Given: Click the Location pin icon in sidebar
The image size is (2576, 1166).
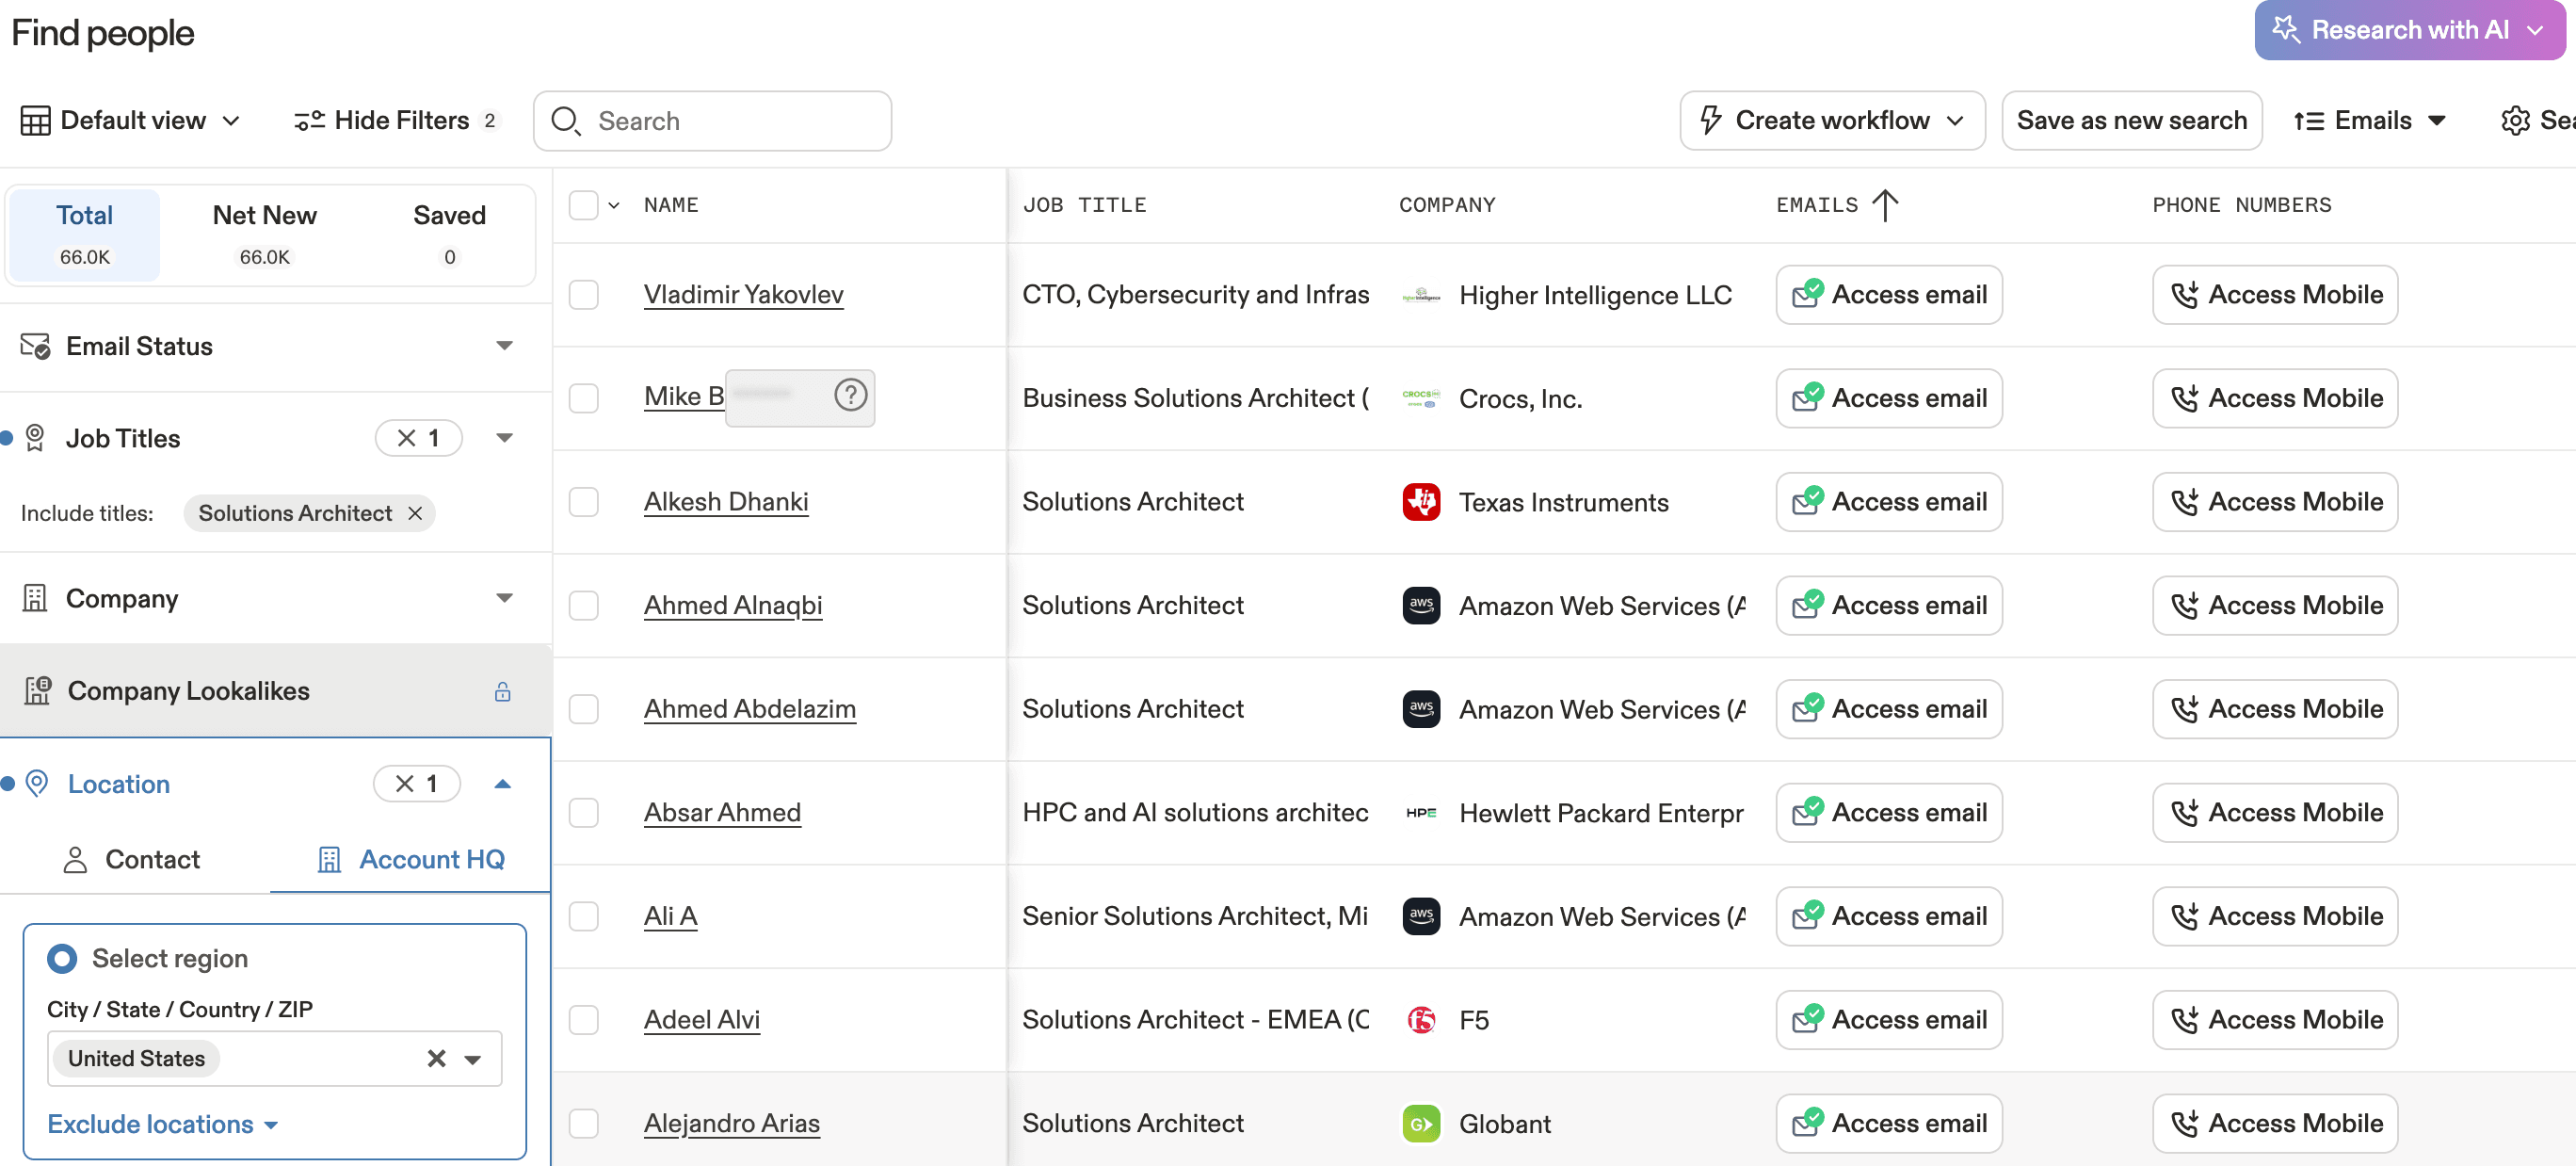Looking at the screenshot, I should [x=37, y=784].
